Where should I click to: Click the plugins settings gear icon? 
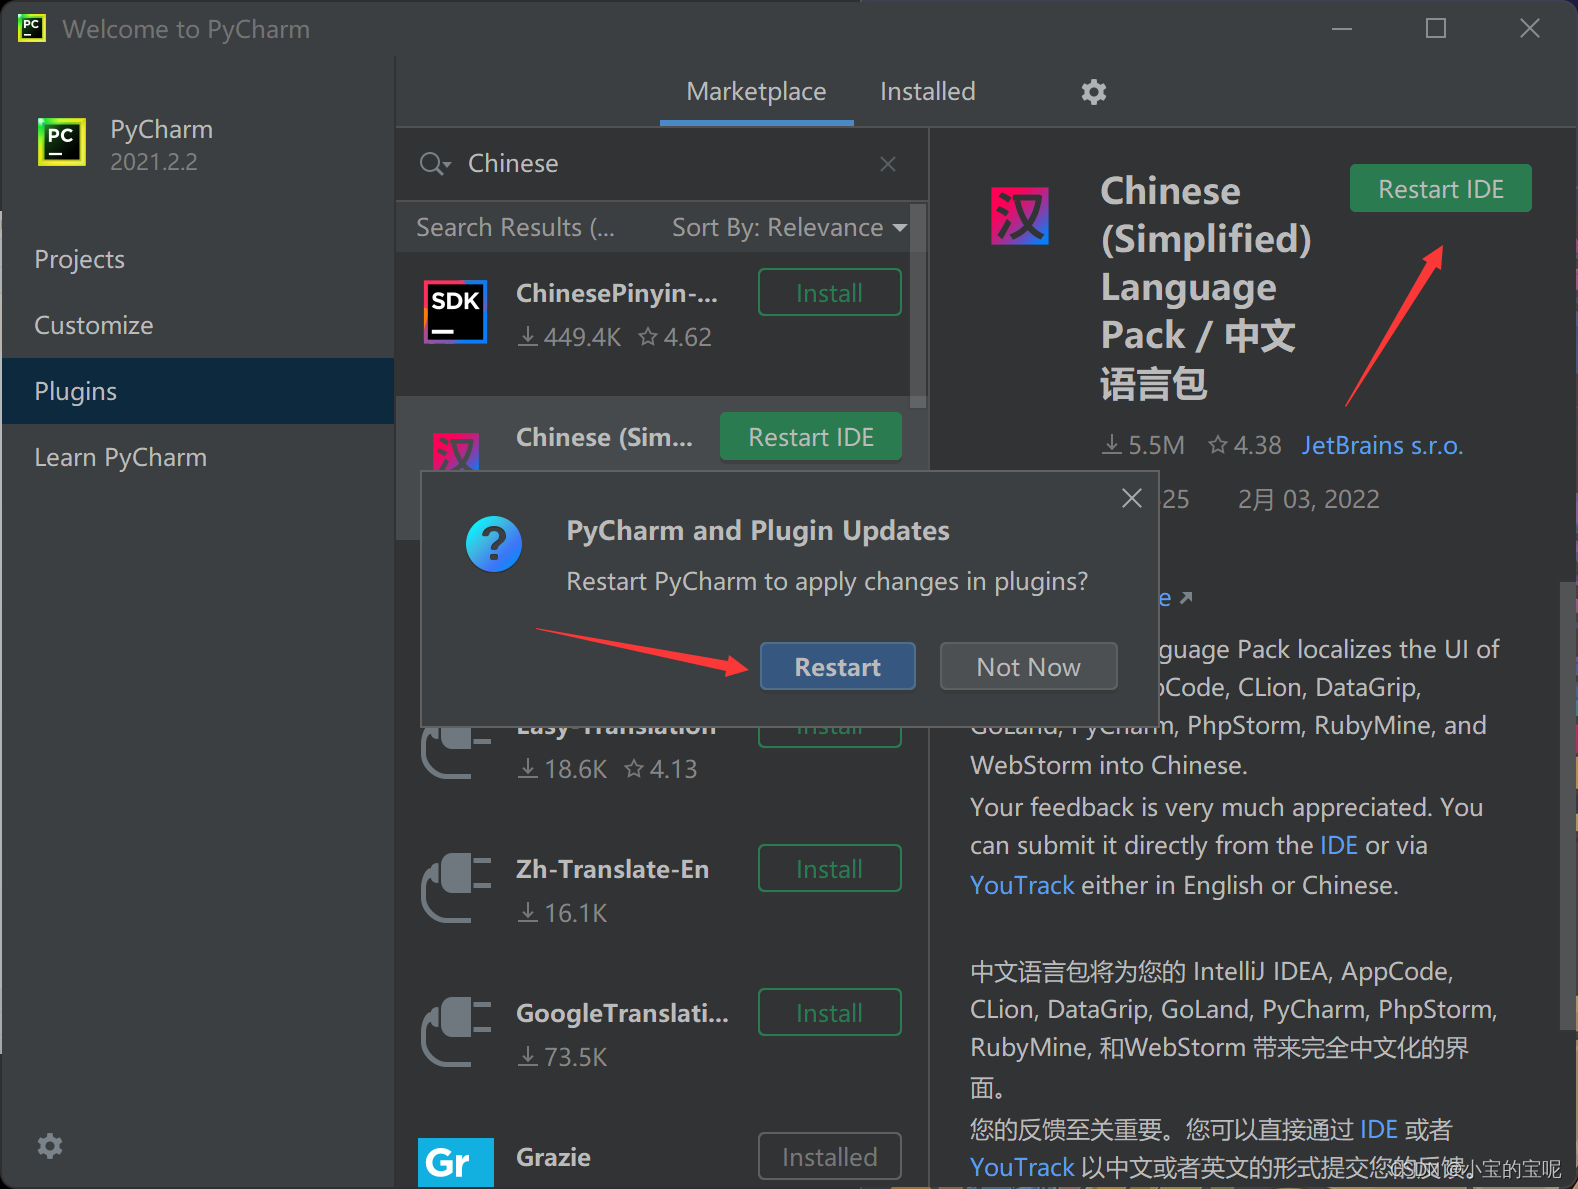pyautogui.click(x=1094, y=92)
